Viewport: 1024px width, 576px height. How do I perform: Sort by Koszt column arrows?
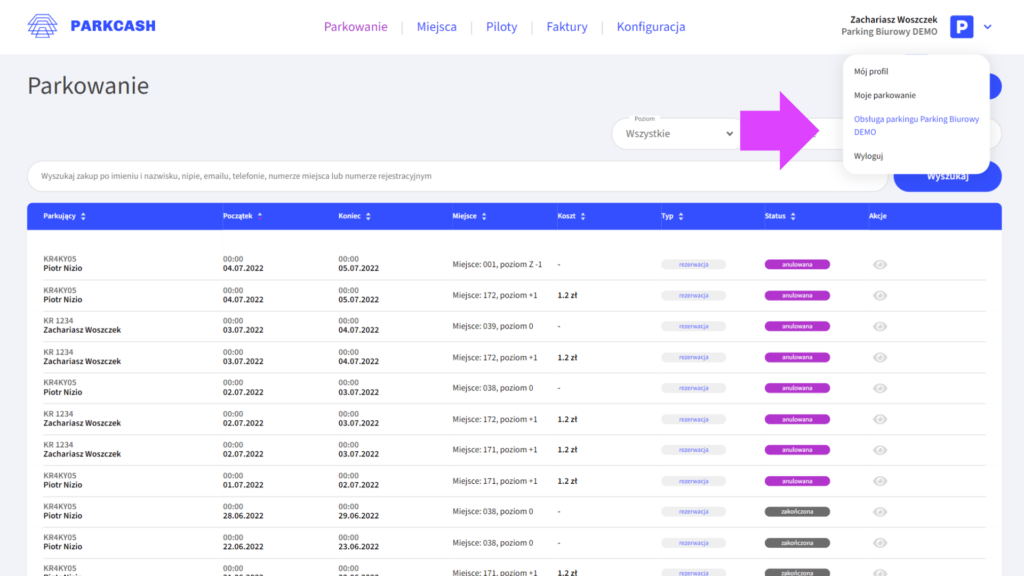tap(583, 216)
